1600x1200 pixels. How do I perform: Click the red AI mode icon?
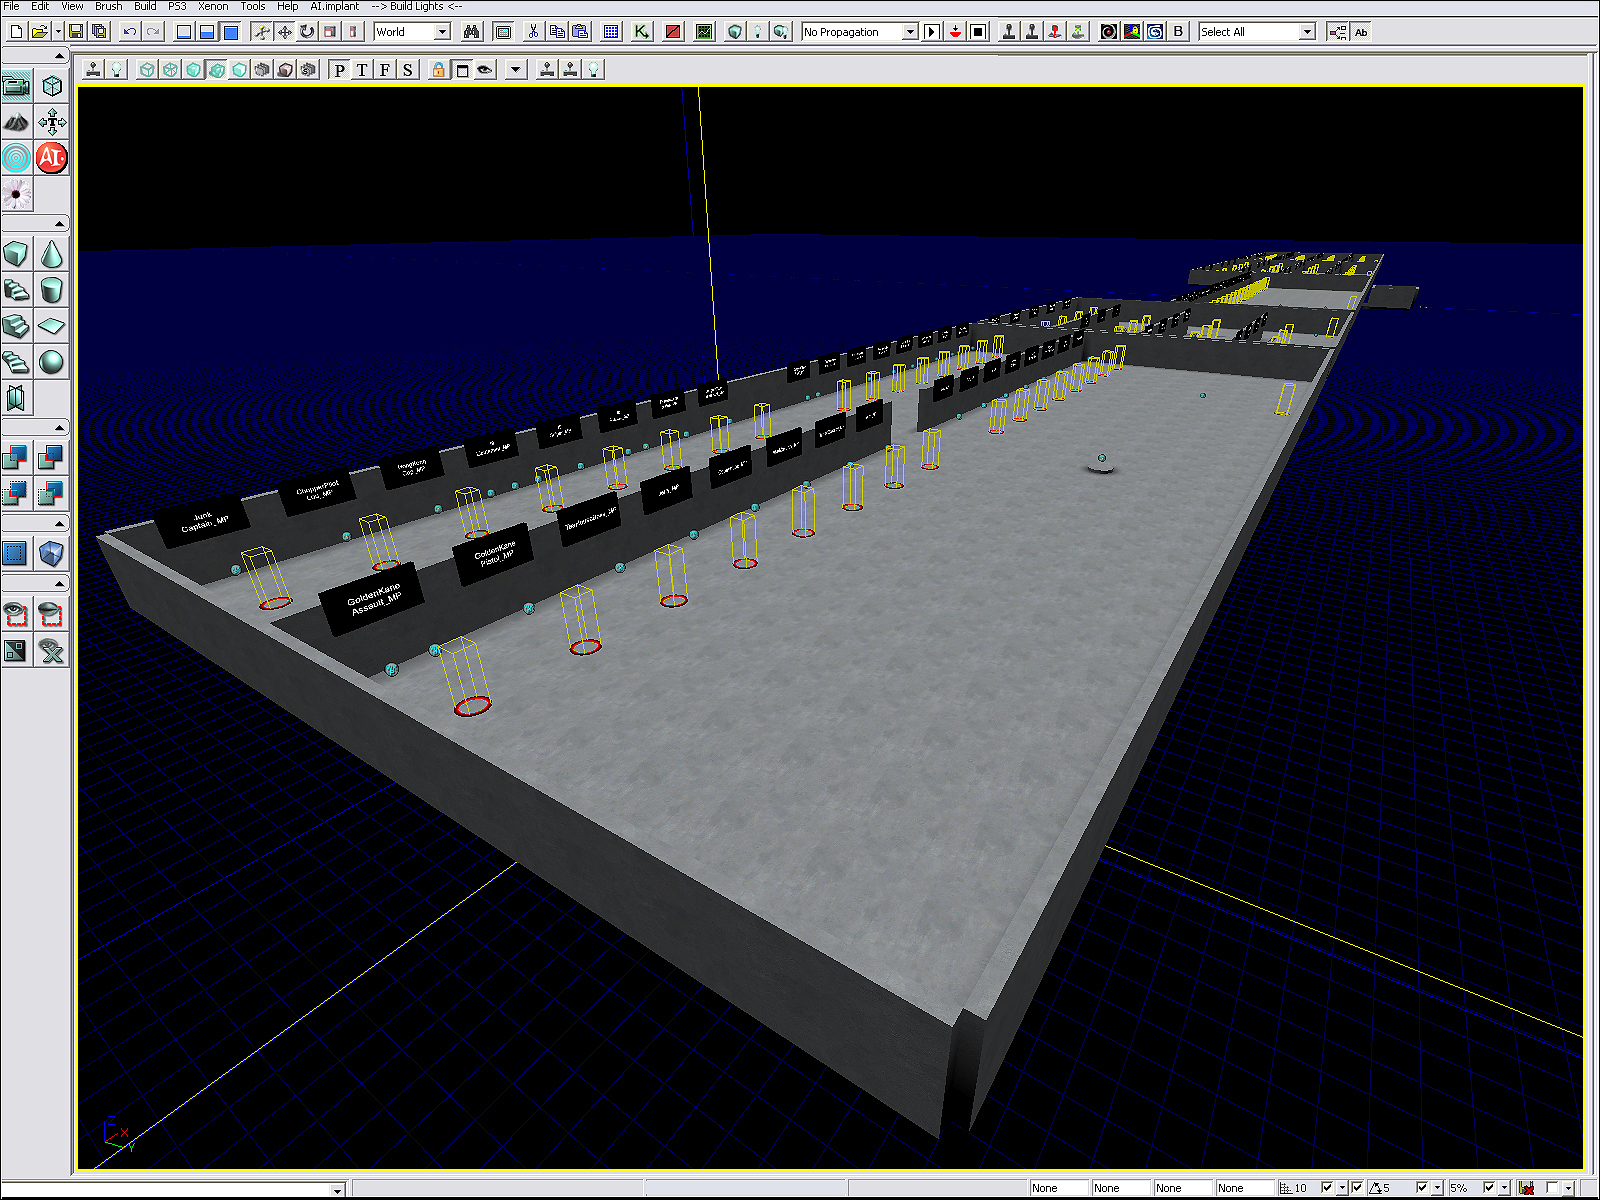51,158
